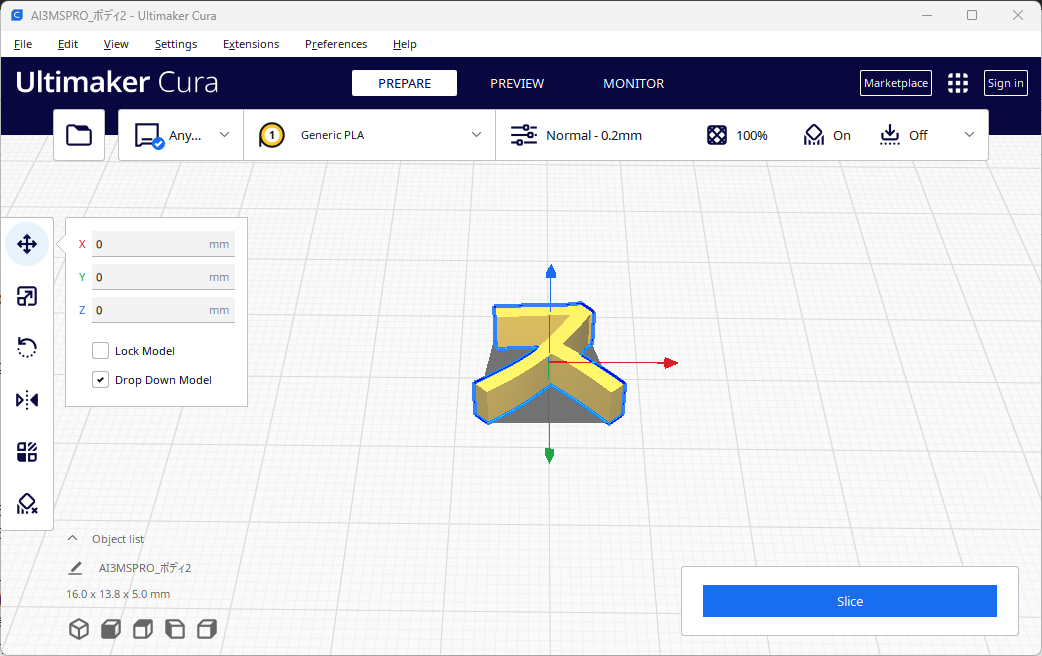Switch to the PREPARE stage
This screenshot has width=1042, height=656.
coord(404,83)
